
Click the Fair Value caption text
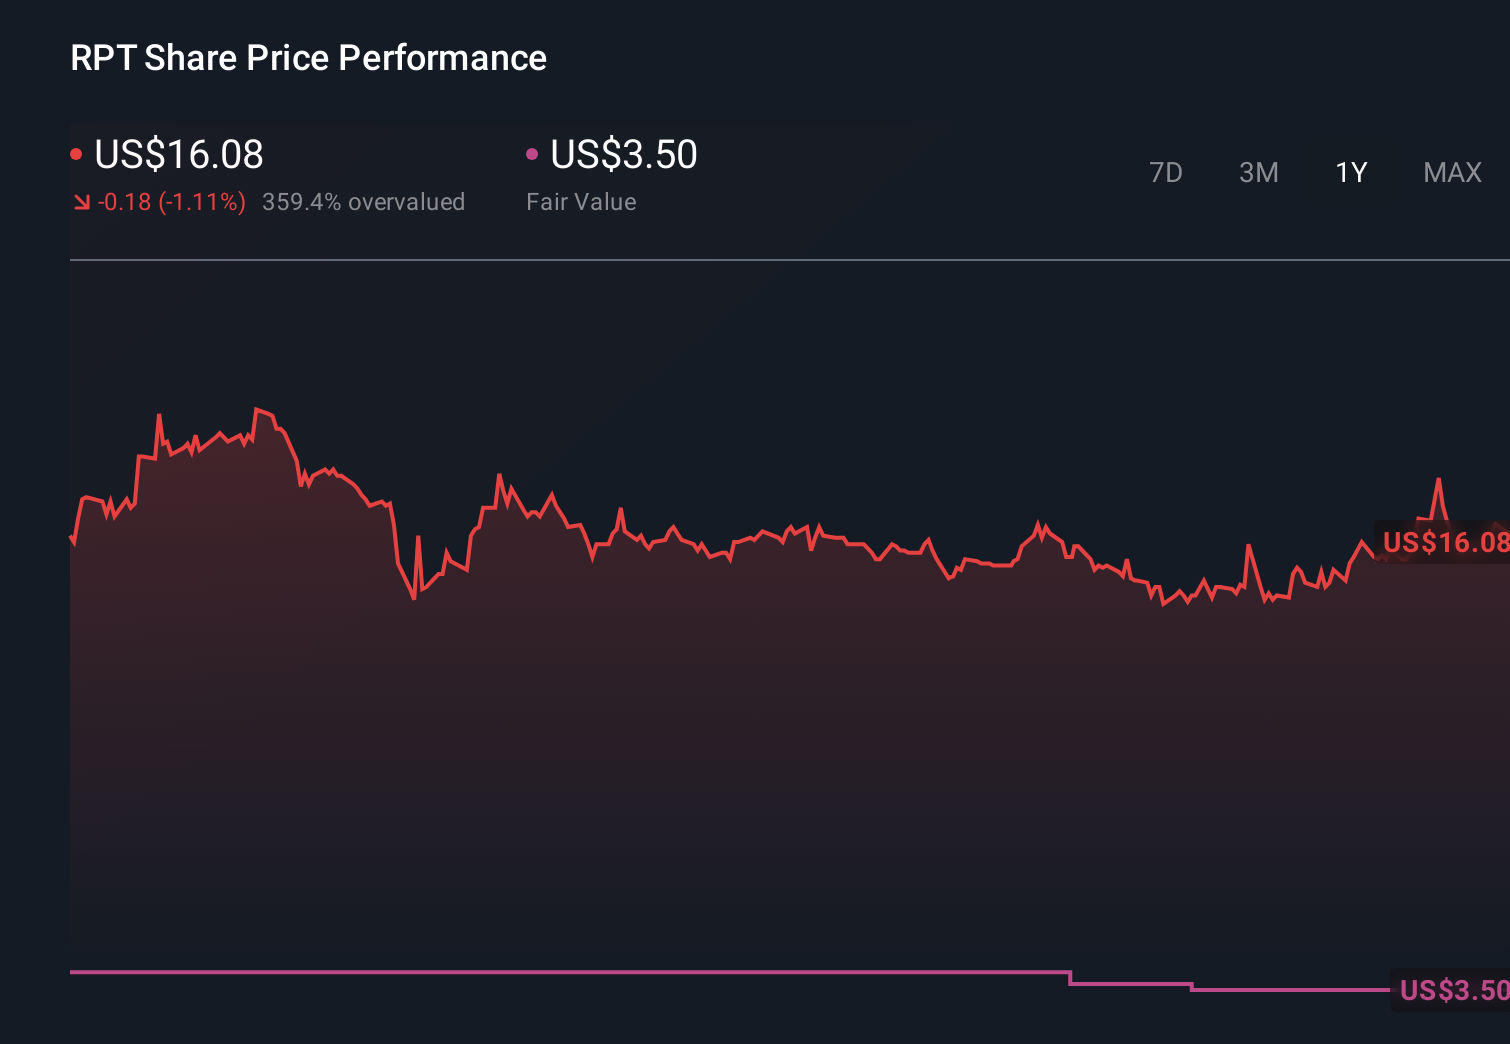click(581, 202)
